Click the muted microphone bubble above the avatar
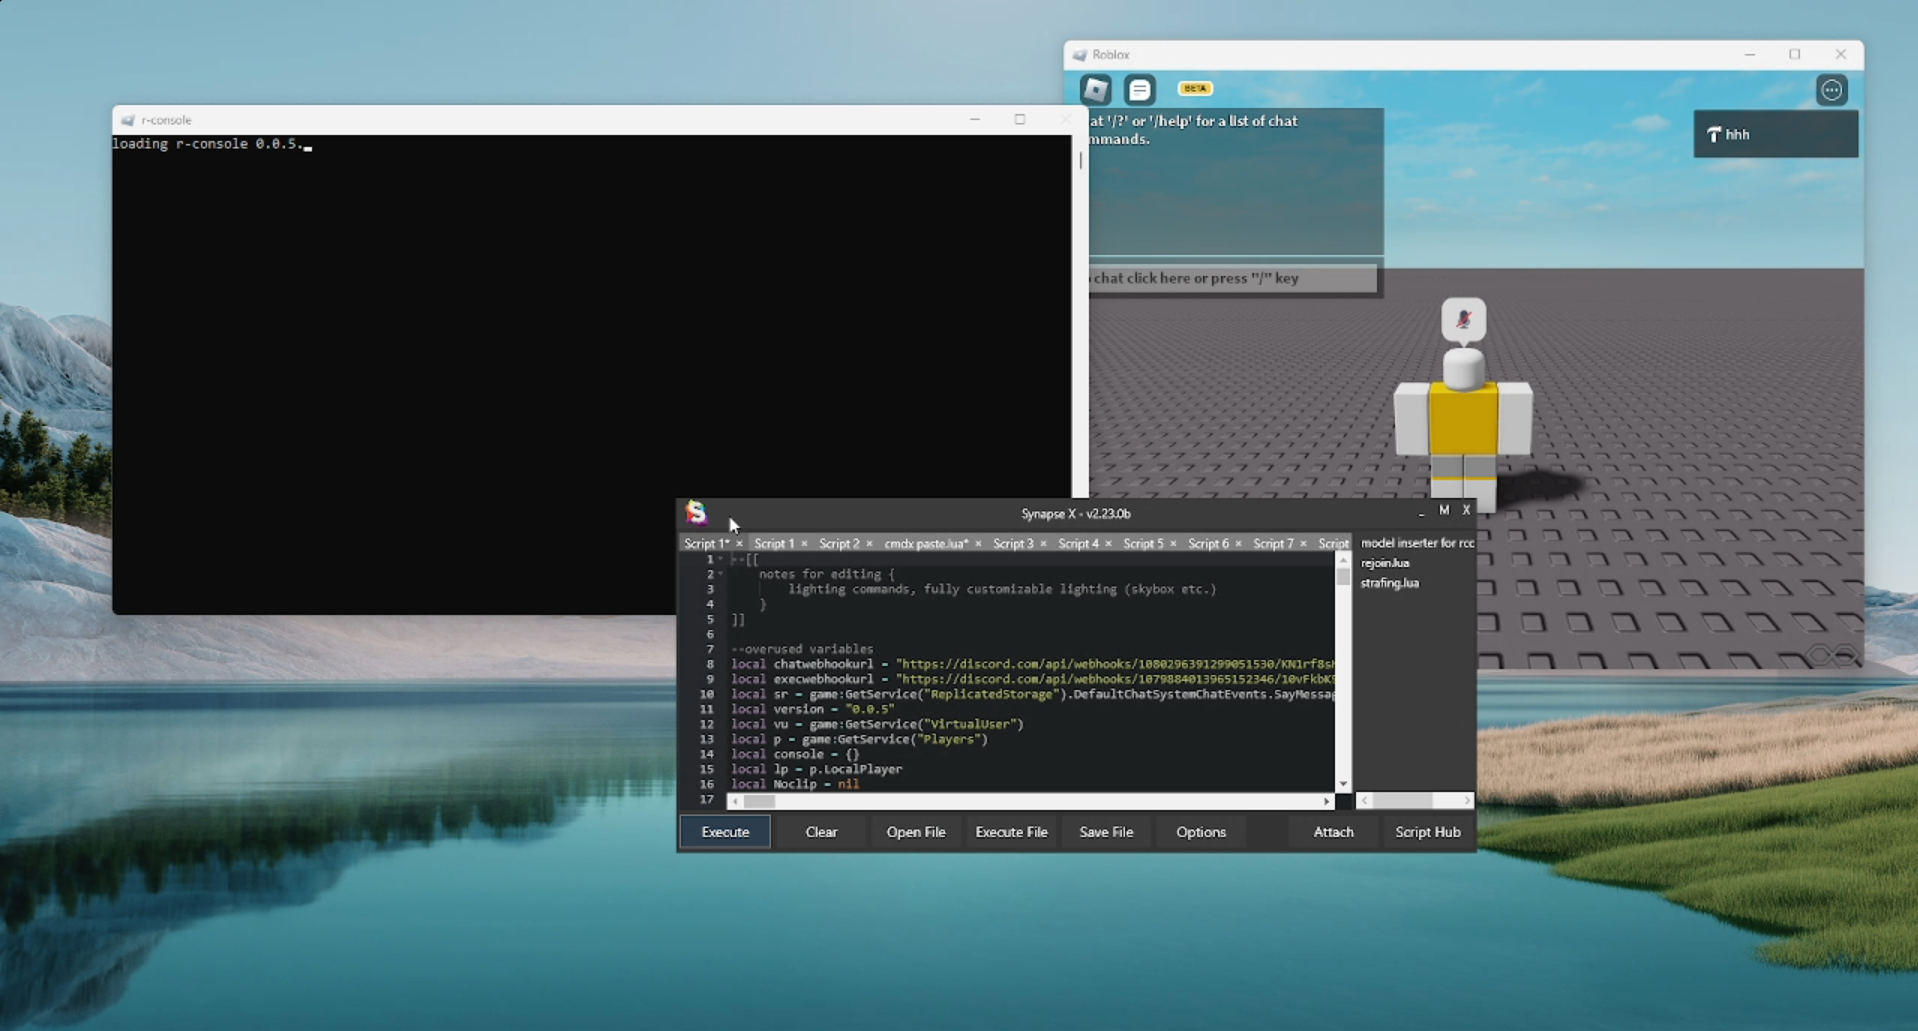The width and height of the screenshot is (1918, 1031). pos(1463,320)
